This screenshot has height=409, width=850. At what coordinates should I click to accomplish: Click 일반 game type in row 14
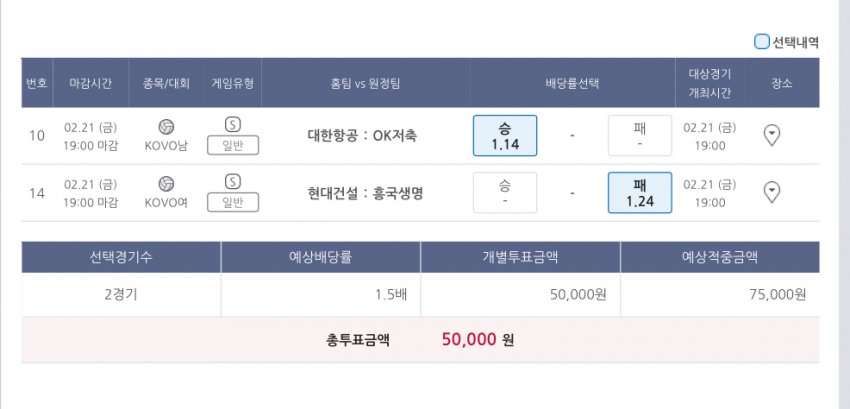click(x=233, y=202)
